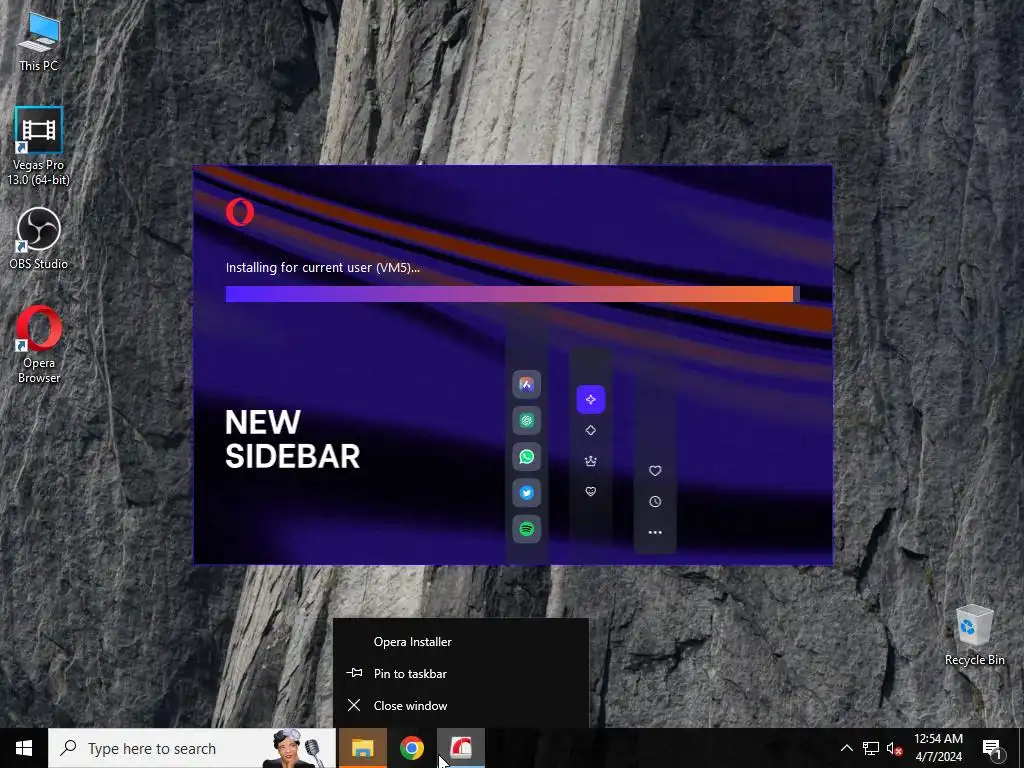
Task: Launch Google Chrome from the taskbar
Action: tap(411, 748)
